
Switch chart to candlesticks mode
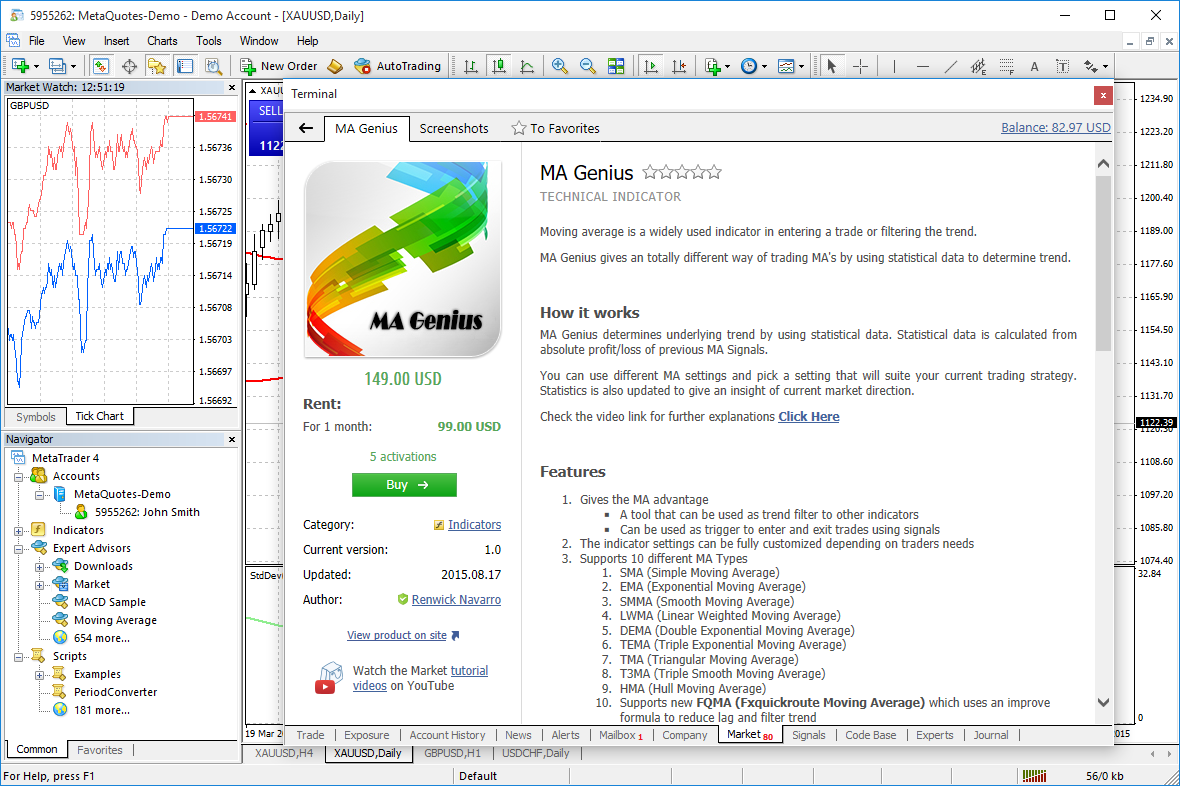coord(499,66)
